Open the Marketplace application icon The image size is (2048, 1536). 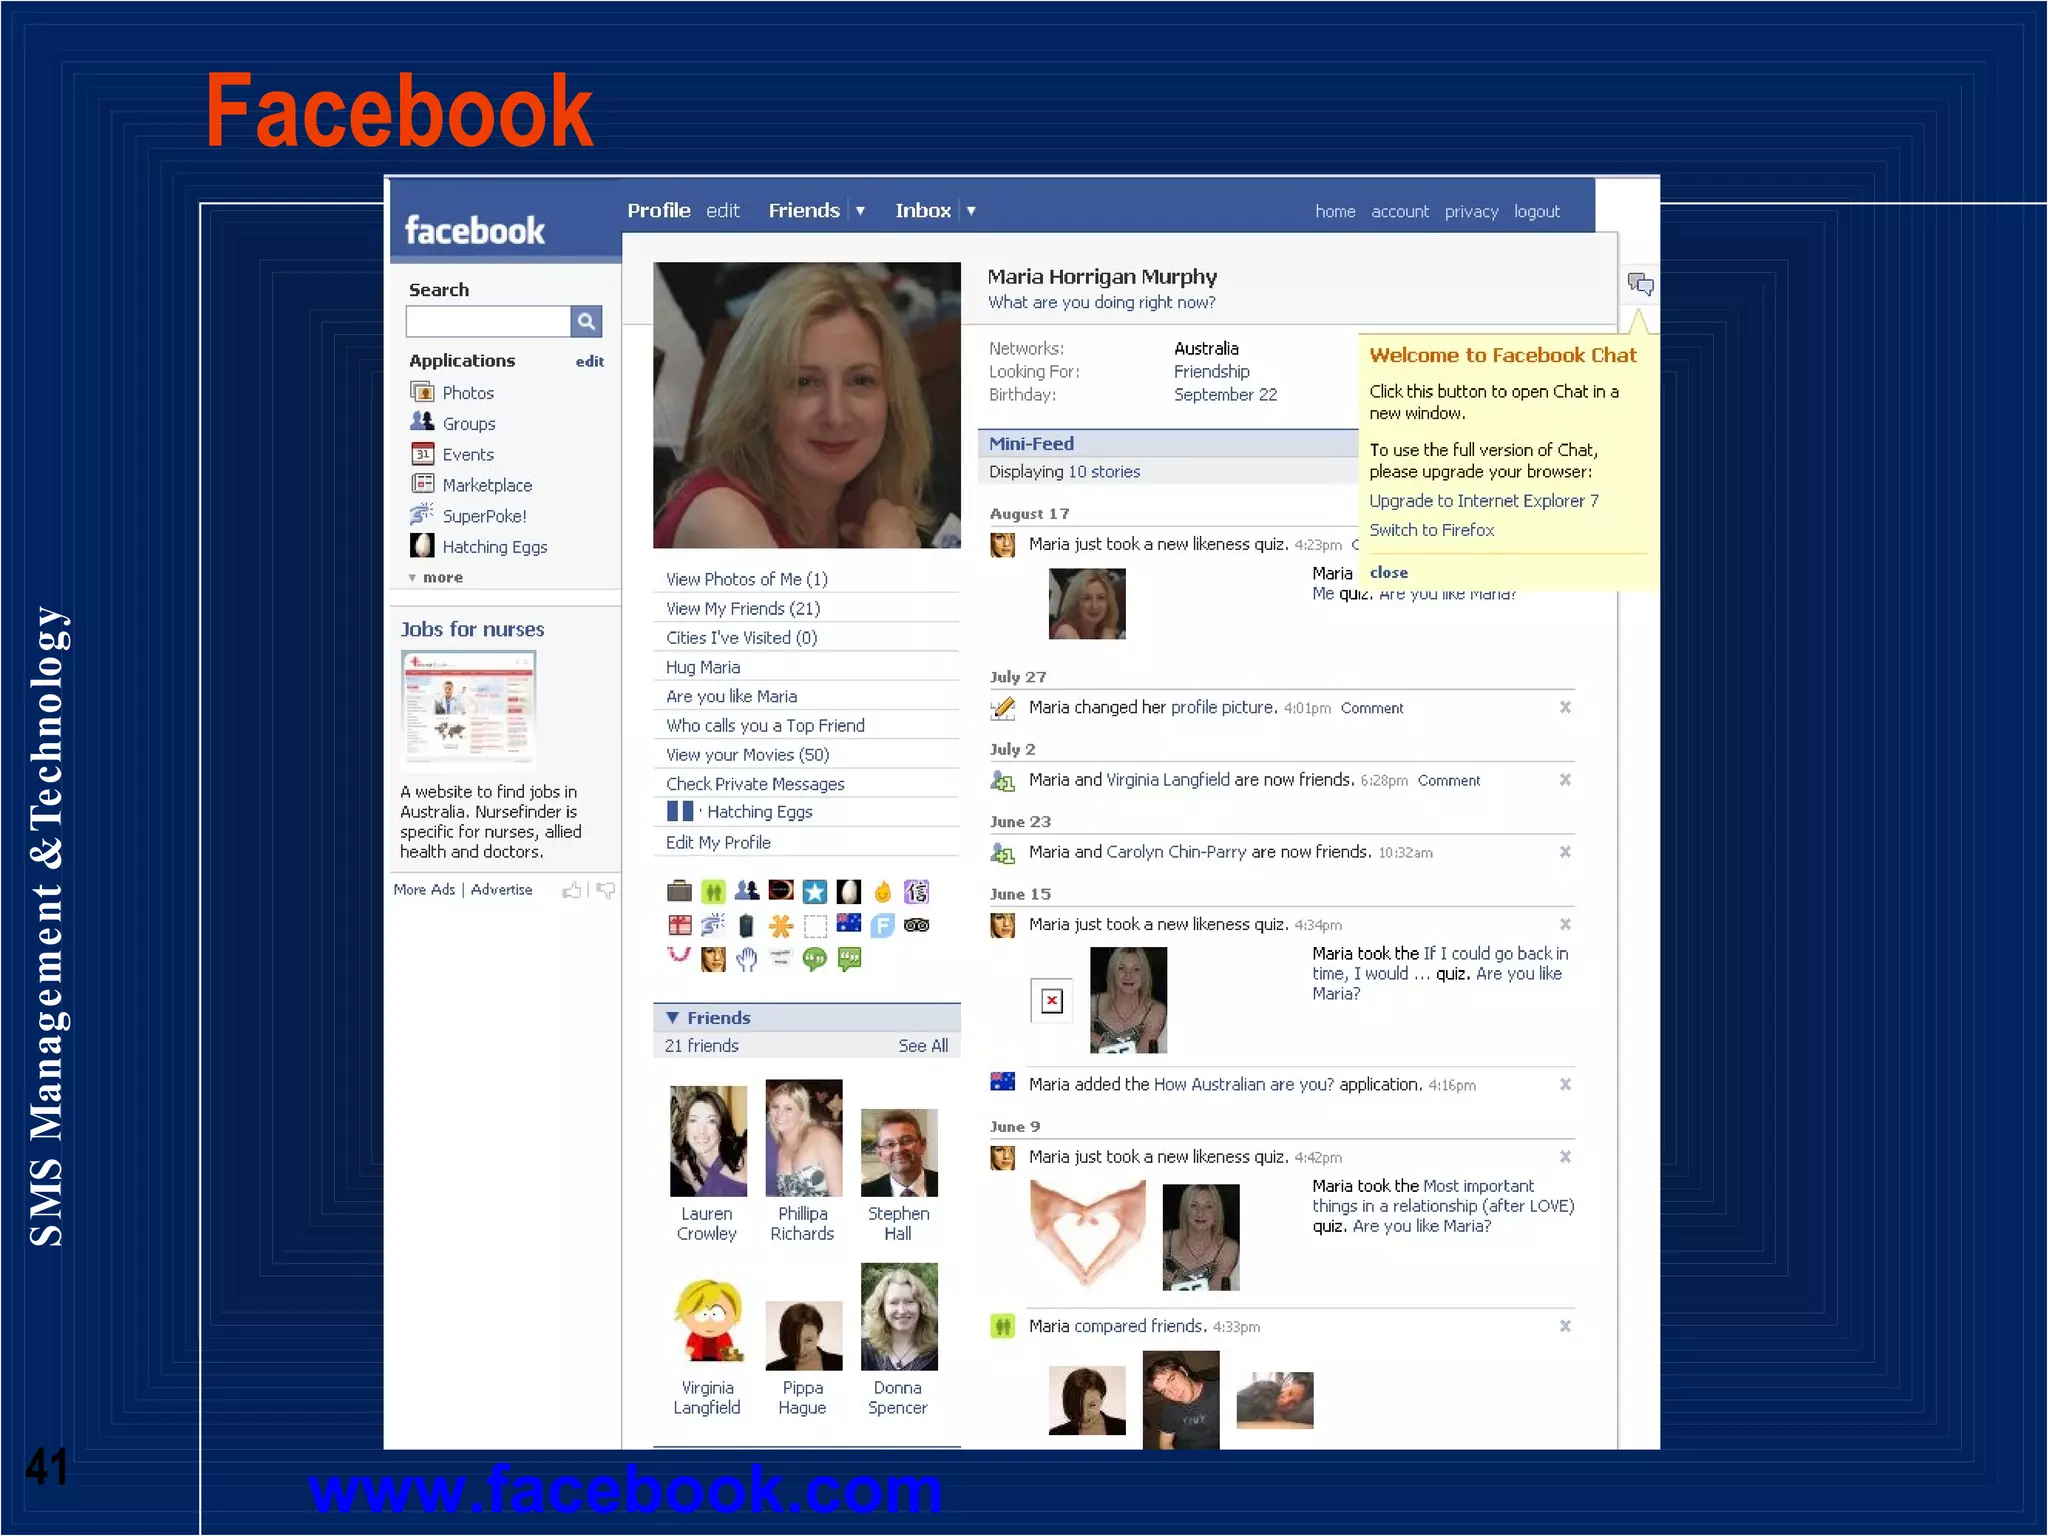[422, 484]
